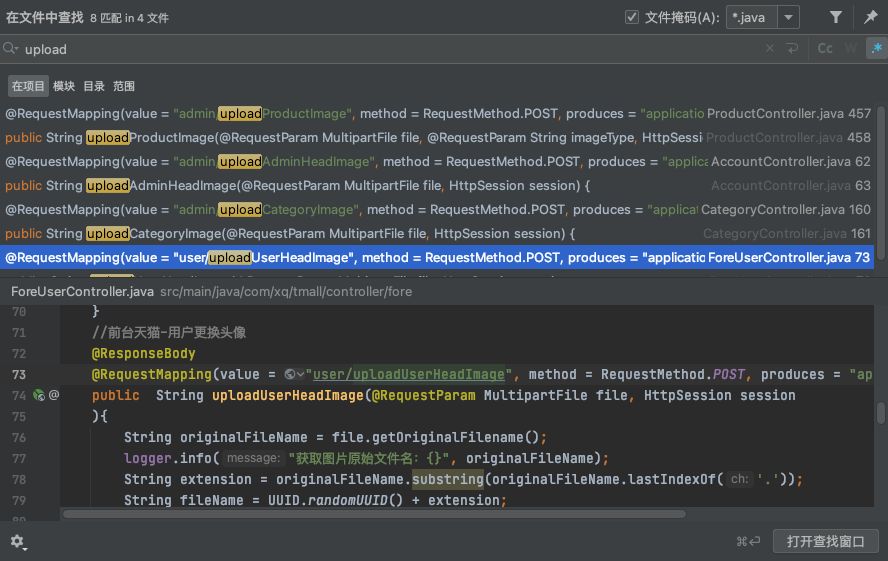
Task: Click the line 74 gutter bean icon
Action: (38, 395)
